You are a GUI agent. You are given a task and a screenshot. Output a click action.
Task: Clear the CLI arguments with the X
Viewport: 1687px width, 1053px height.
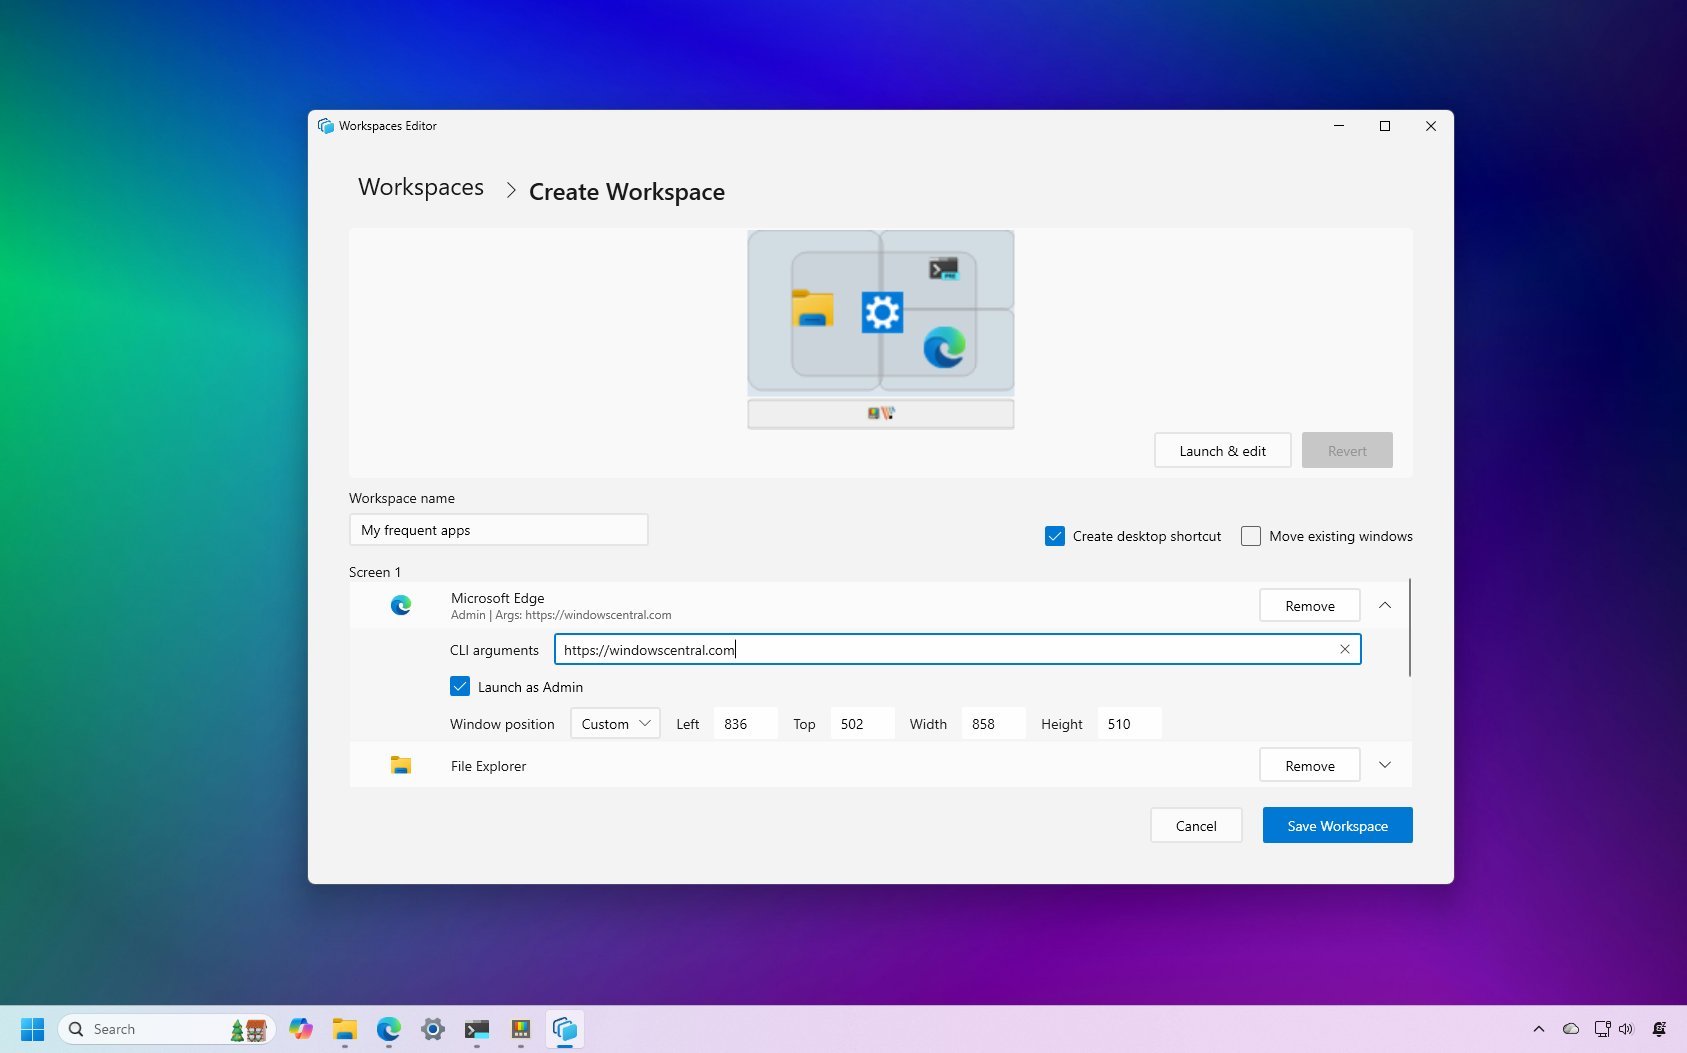tap(1344, 649)
